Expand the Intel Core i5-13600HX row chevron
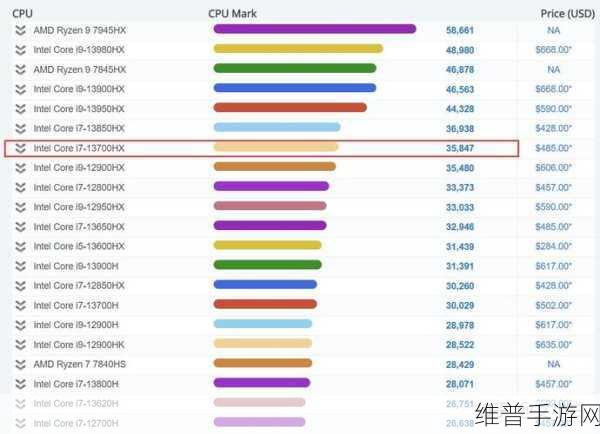The image size is (600, 434). tap(21, 246)
